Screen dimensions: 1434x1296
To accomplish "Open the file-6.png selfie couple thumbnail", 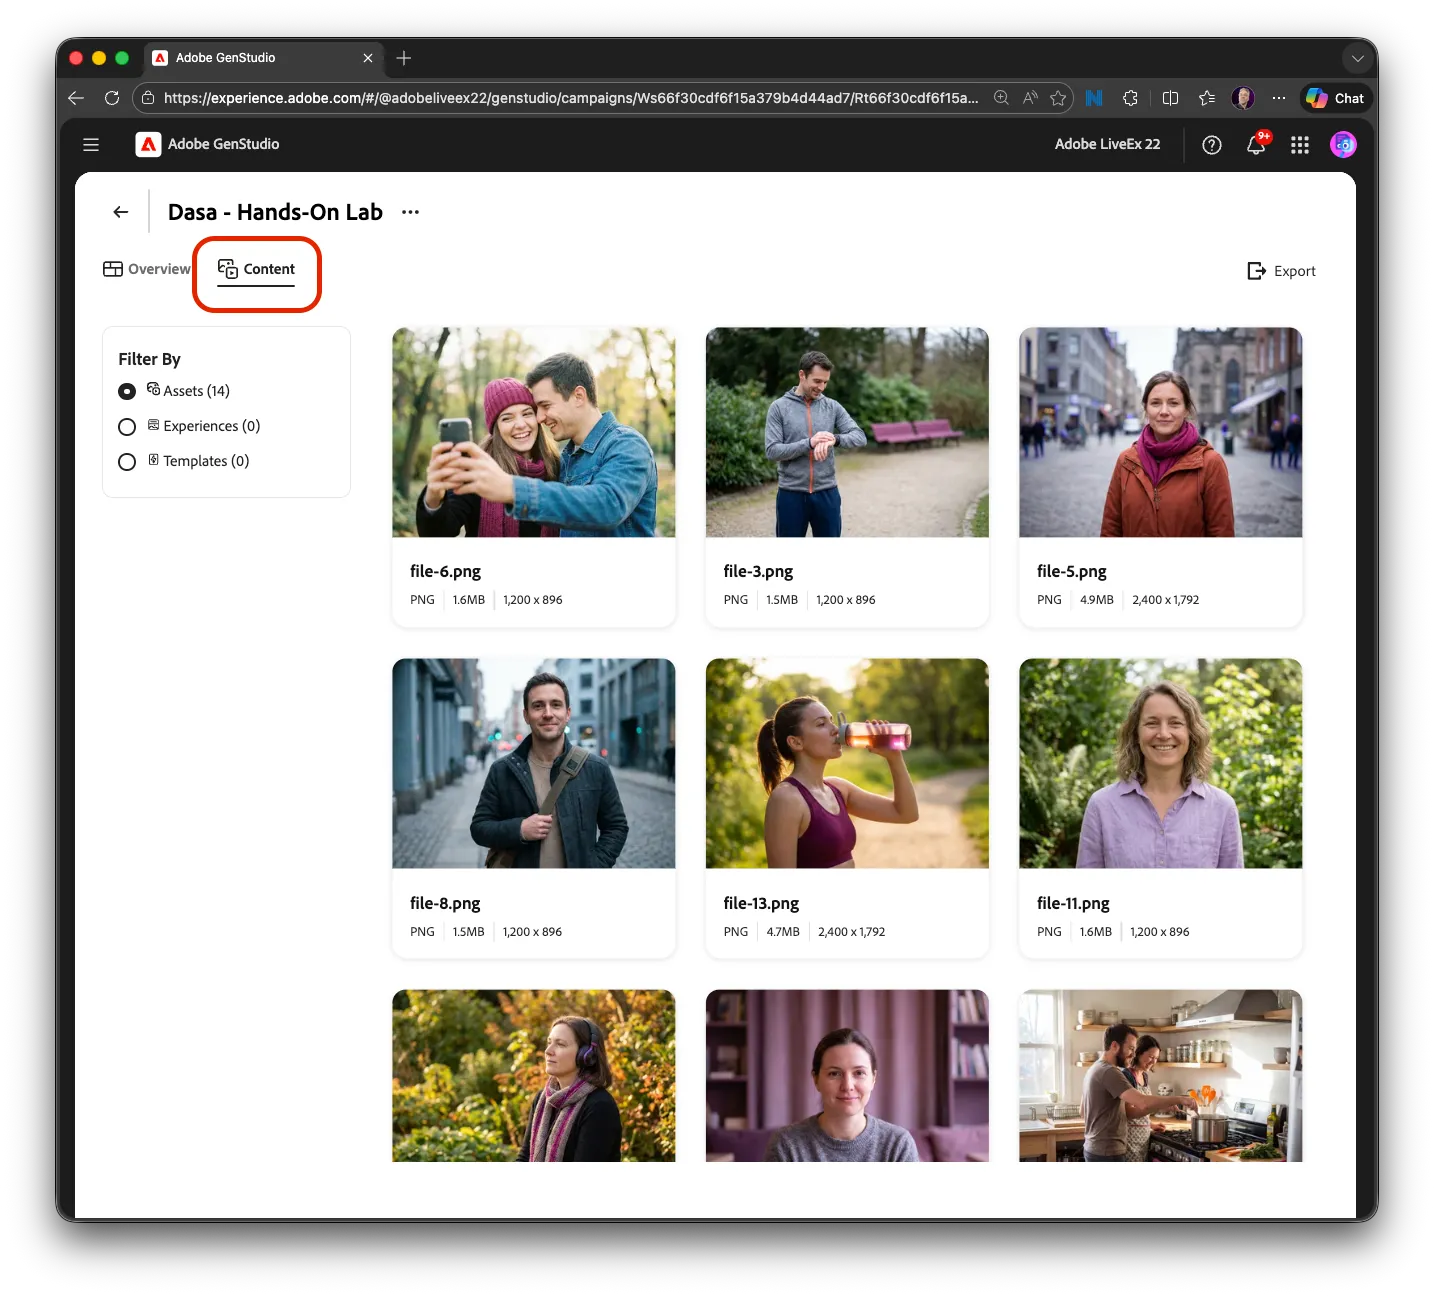I will (x=534, y=432).
